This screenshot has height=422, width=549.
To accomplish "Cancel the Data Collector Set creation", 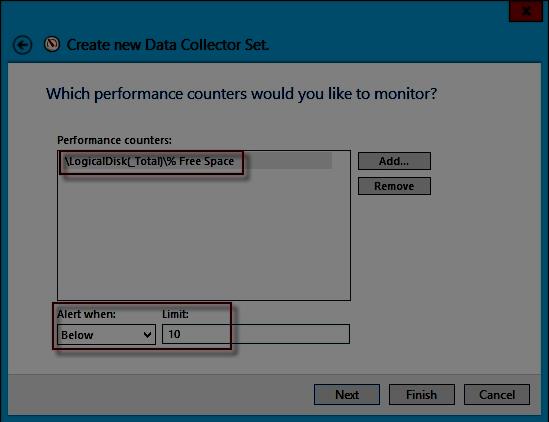I will tap(497, 395).
